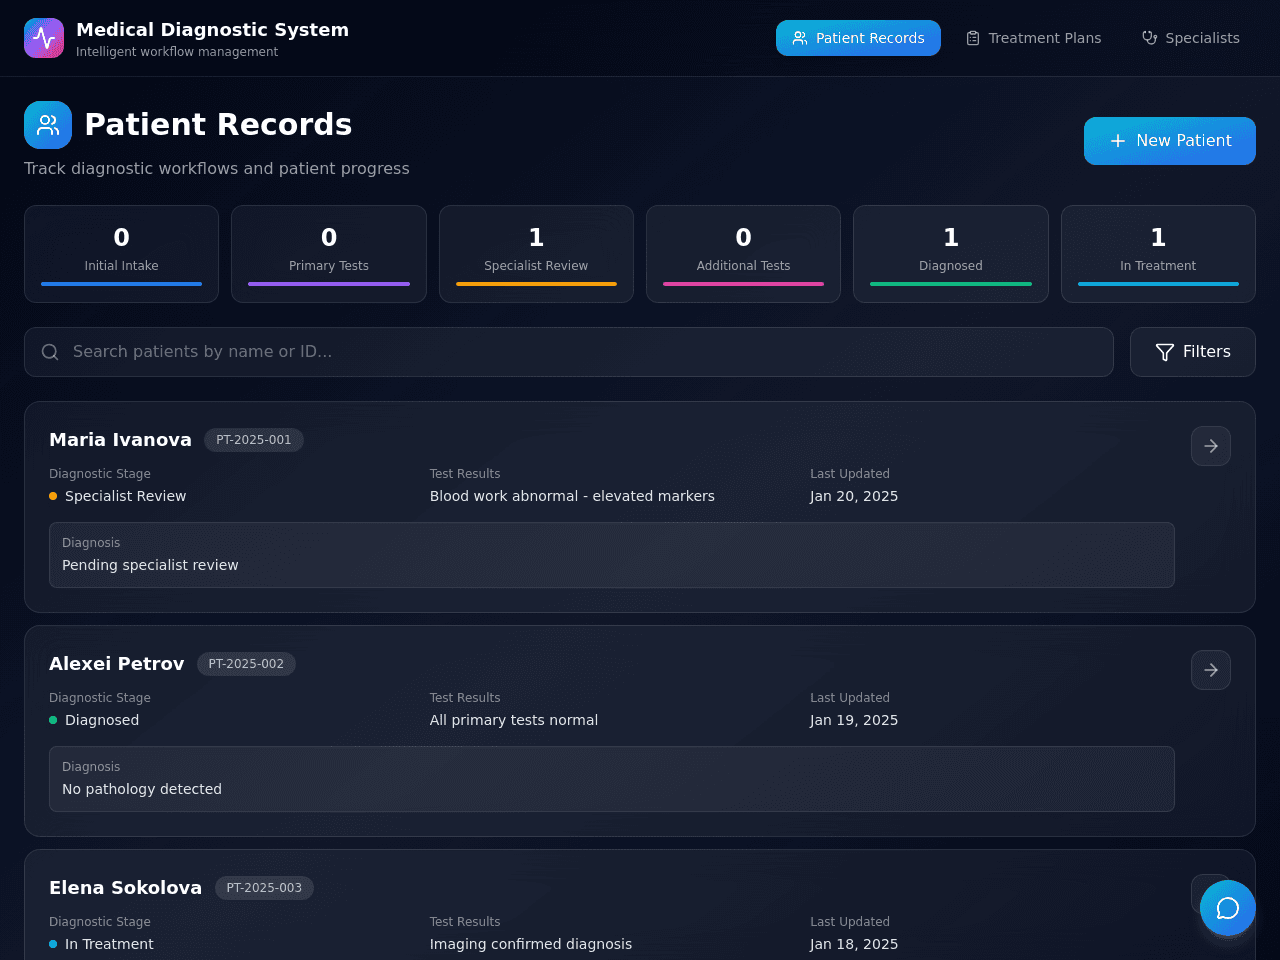Click Elena Sokolova's patient name

pyautogui.click(x=126, y=888)
